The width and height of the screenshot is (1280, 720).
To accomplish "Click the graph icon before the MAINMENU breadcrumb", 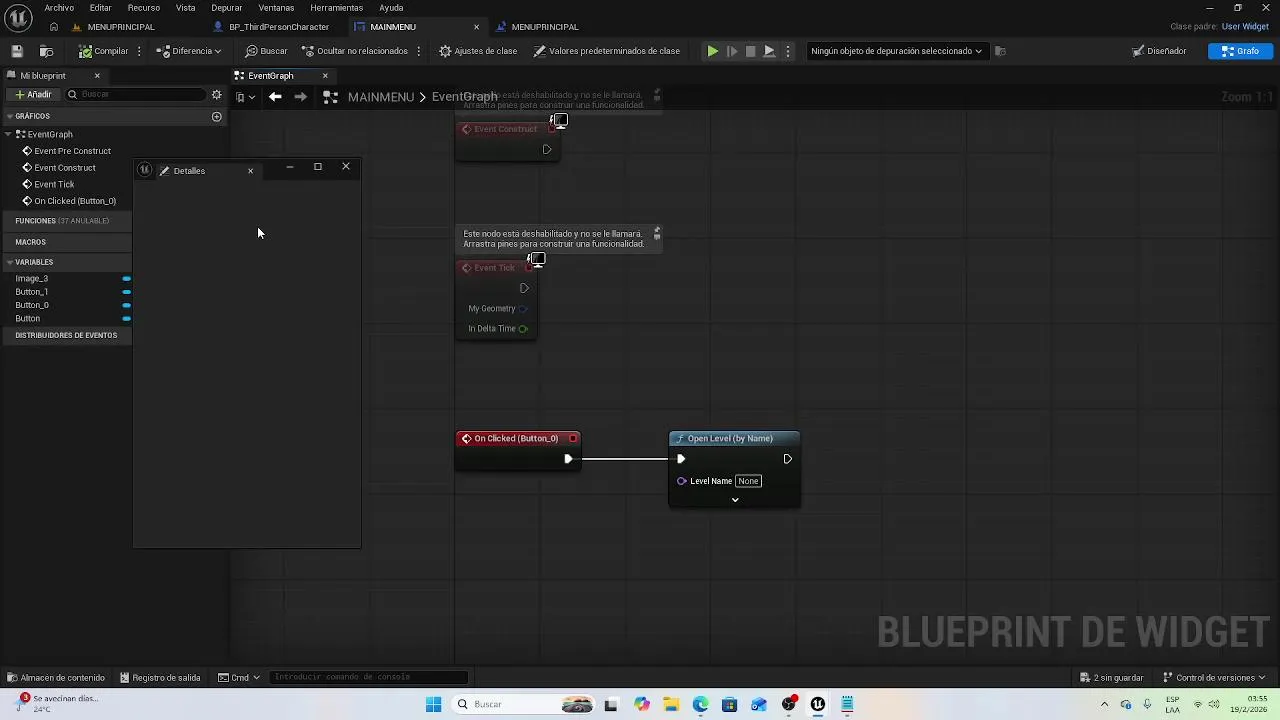I will pos(330,97).
